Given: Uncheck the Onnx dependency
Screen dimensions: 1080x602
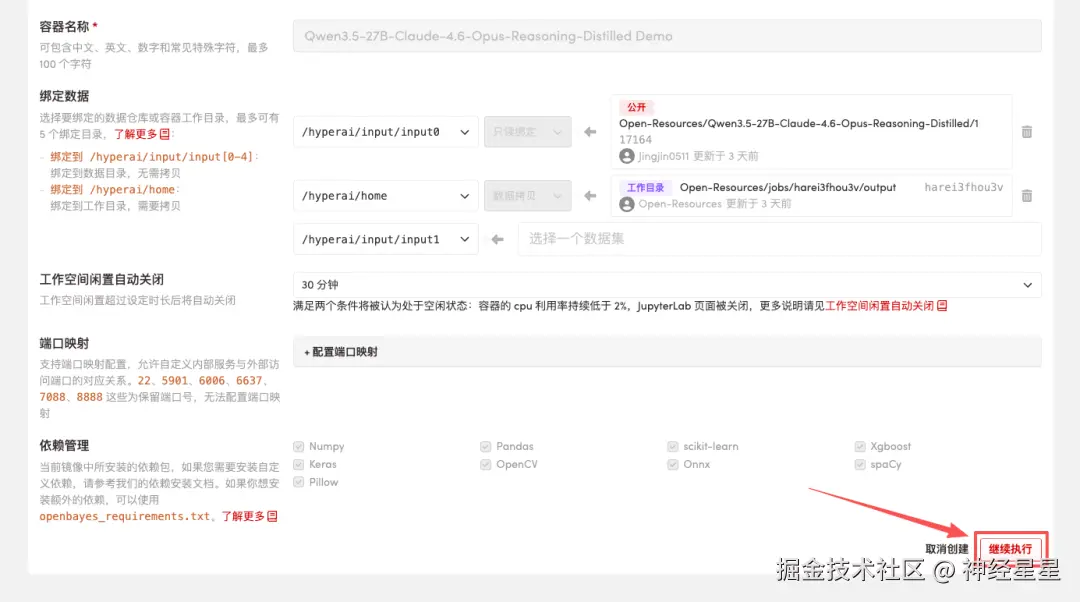Looking at the screenshot, I should pyautogui.click(x=674, y=464).
